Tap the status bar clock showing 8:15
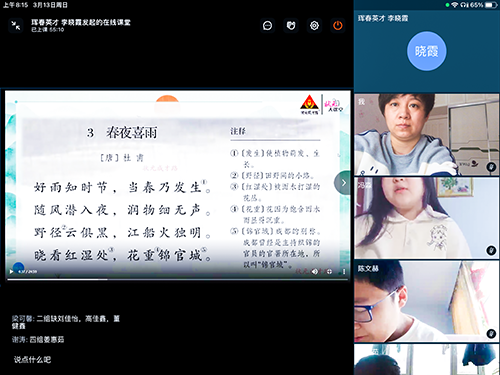This screenshot has height=375, width=500. [x=15, y=5]
